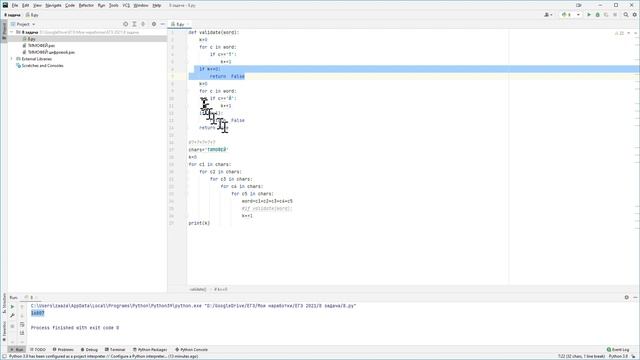Image resolution: width=640 pixels, height=360 pixels.
Task: Open the TODO tool window
Action: point(38,350)
